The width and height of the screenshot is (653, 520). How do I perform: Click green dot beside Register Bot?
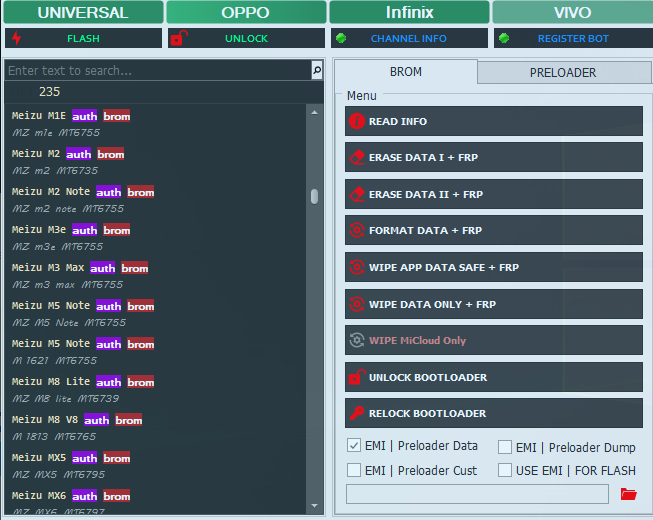504,38
